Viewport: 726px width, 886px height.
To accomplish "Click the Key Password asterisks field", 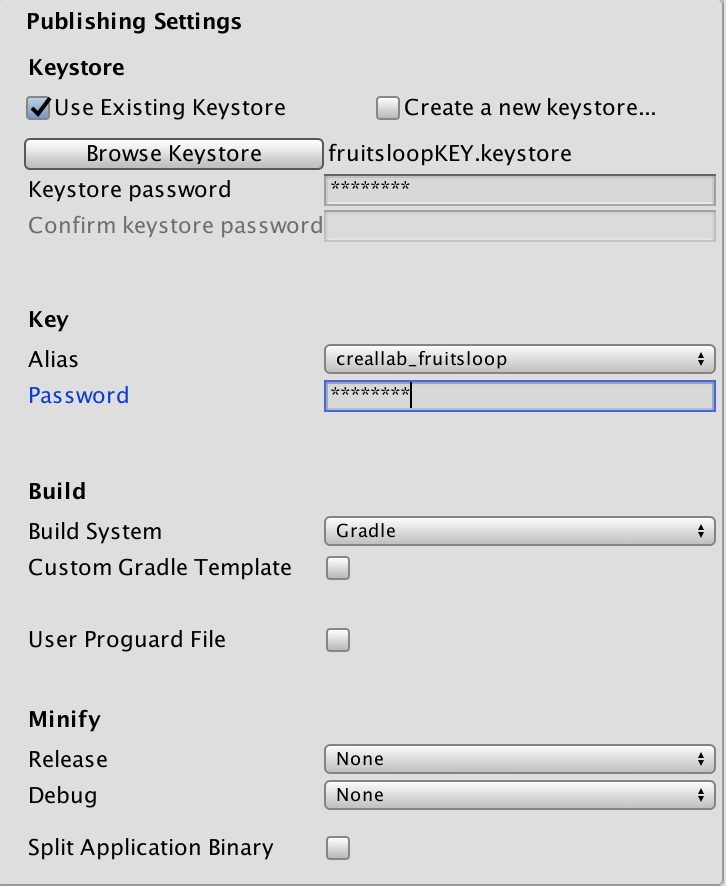I will click(x=520, y=396).
